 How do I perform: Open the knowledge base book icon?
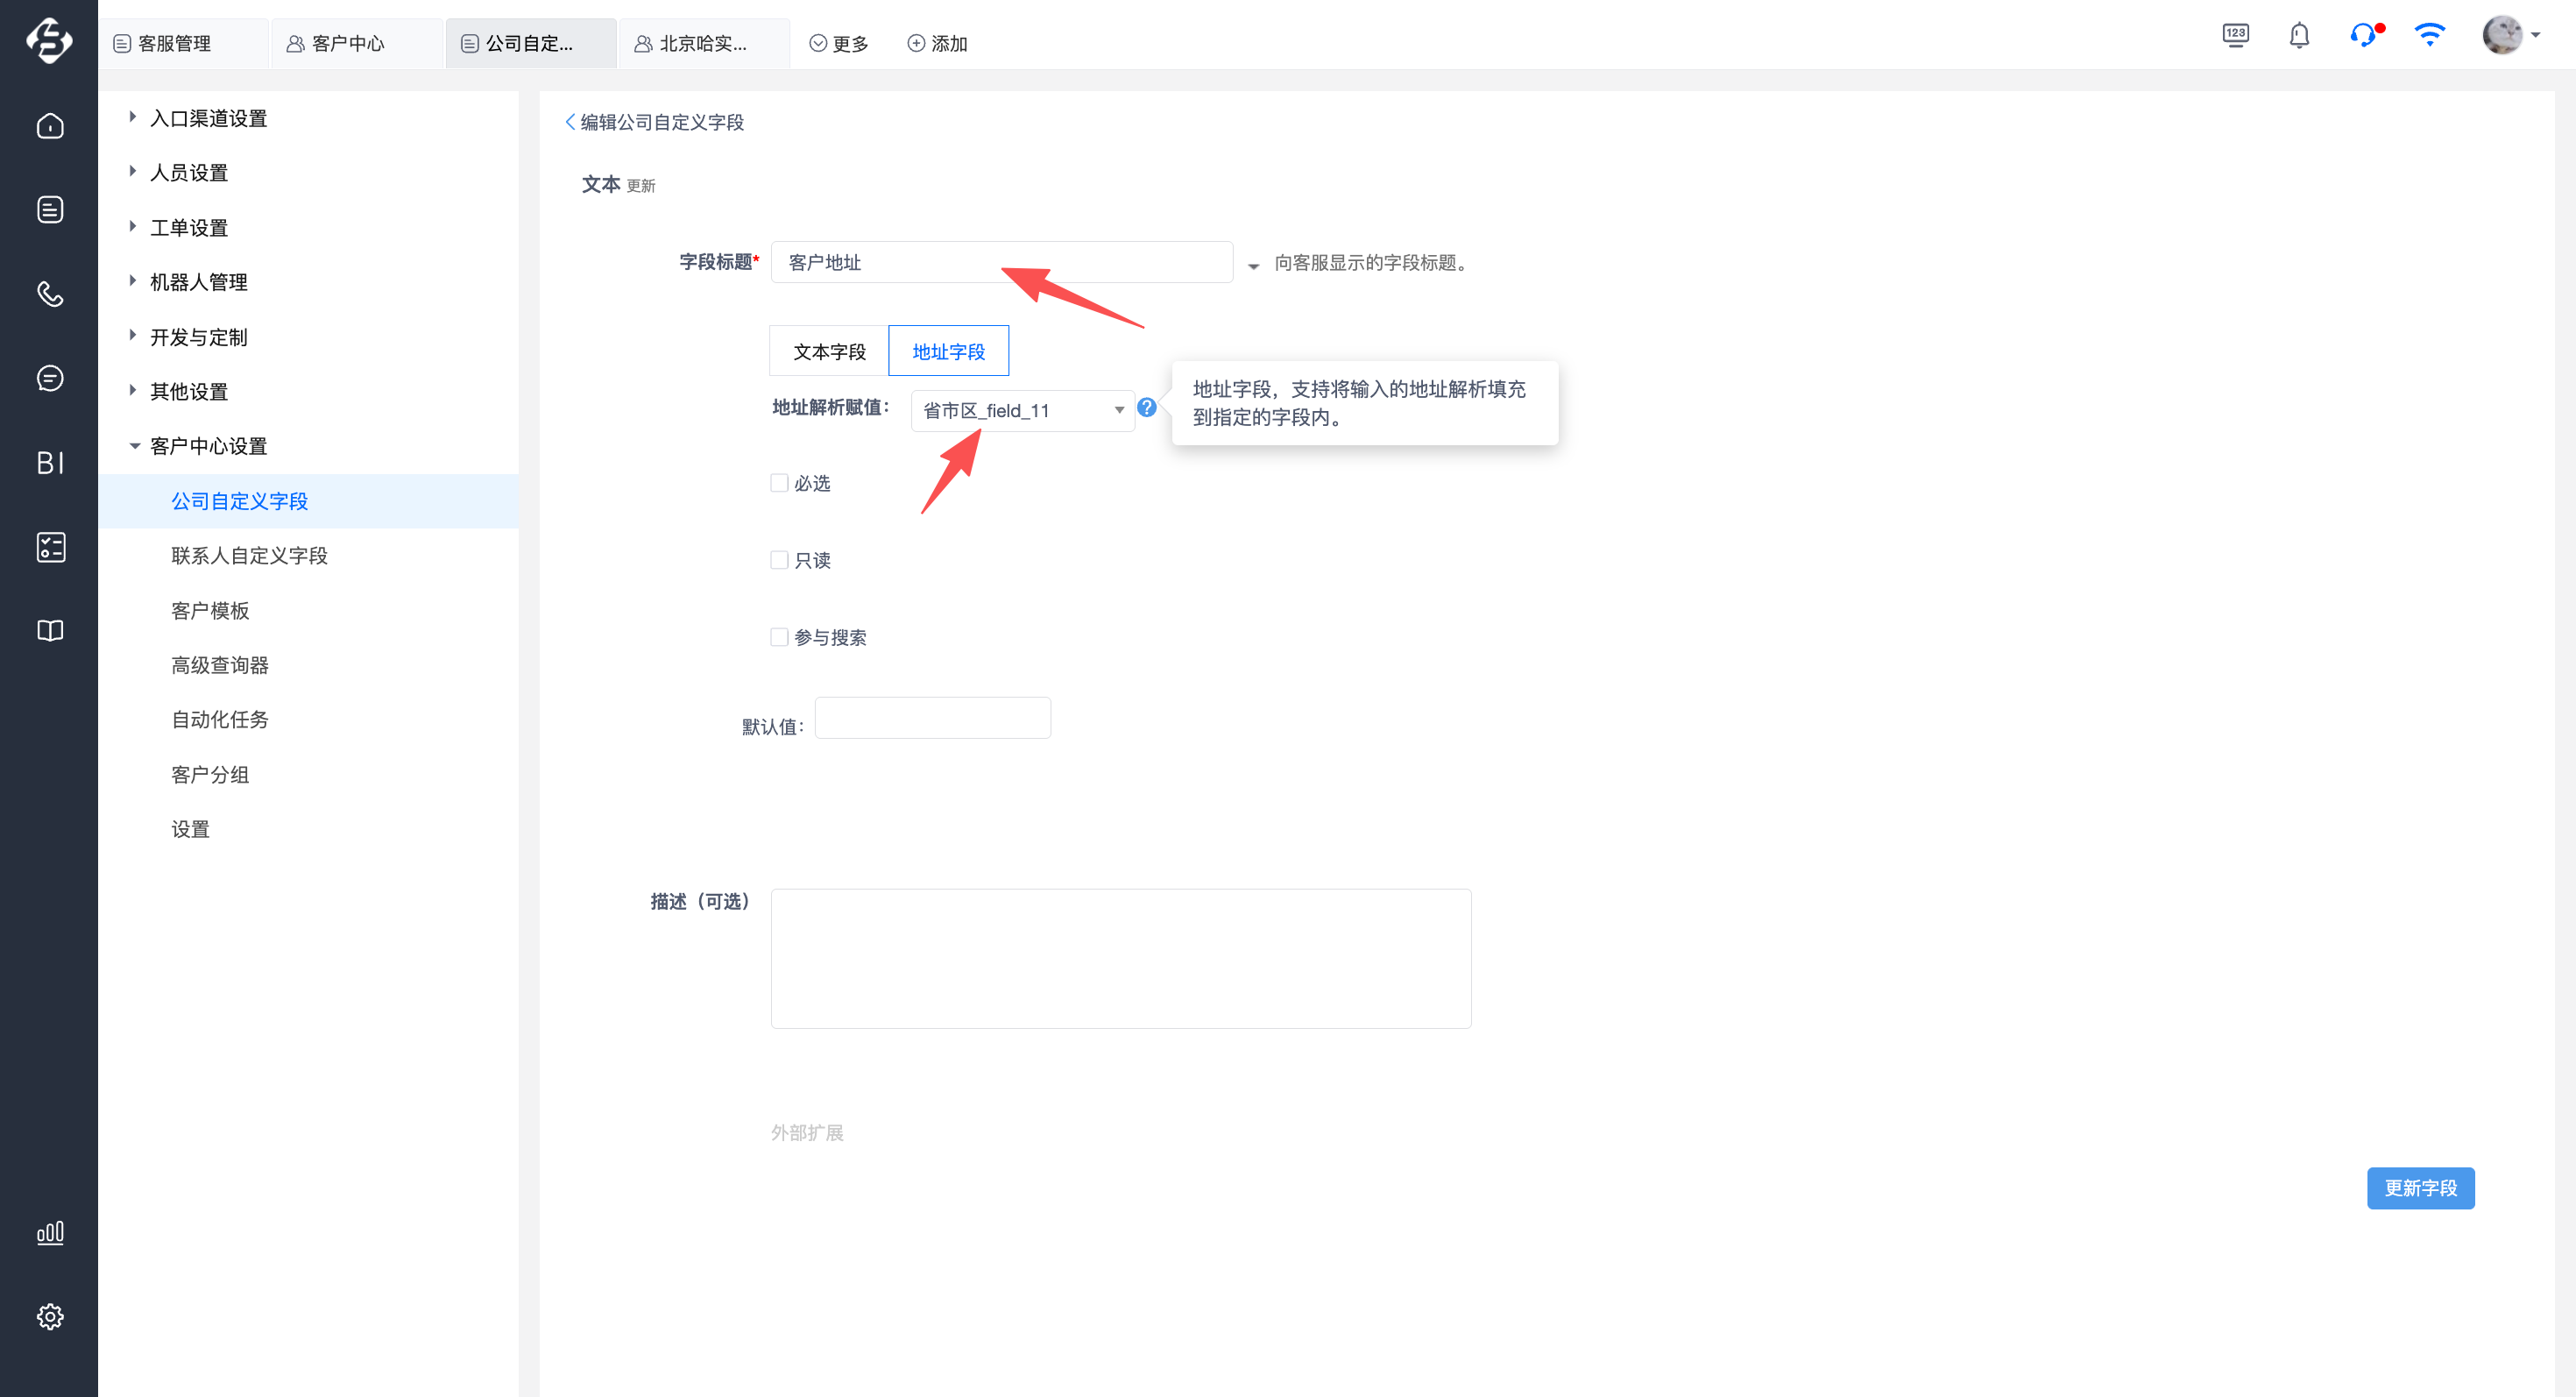click(50, 631)
